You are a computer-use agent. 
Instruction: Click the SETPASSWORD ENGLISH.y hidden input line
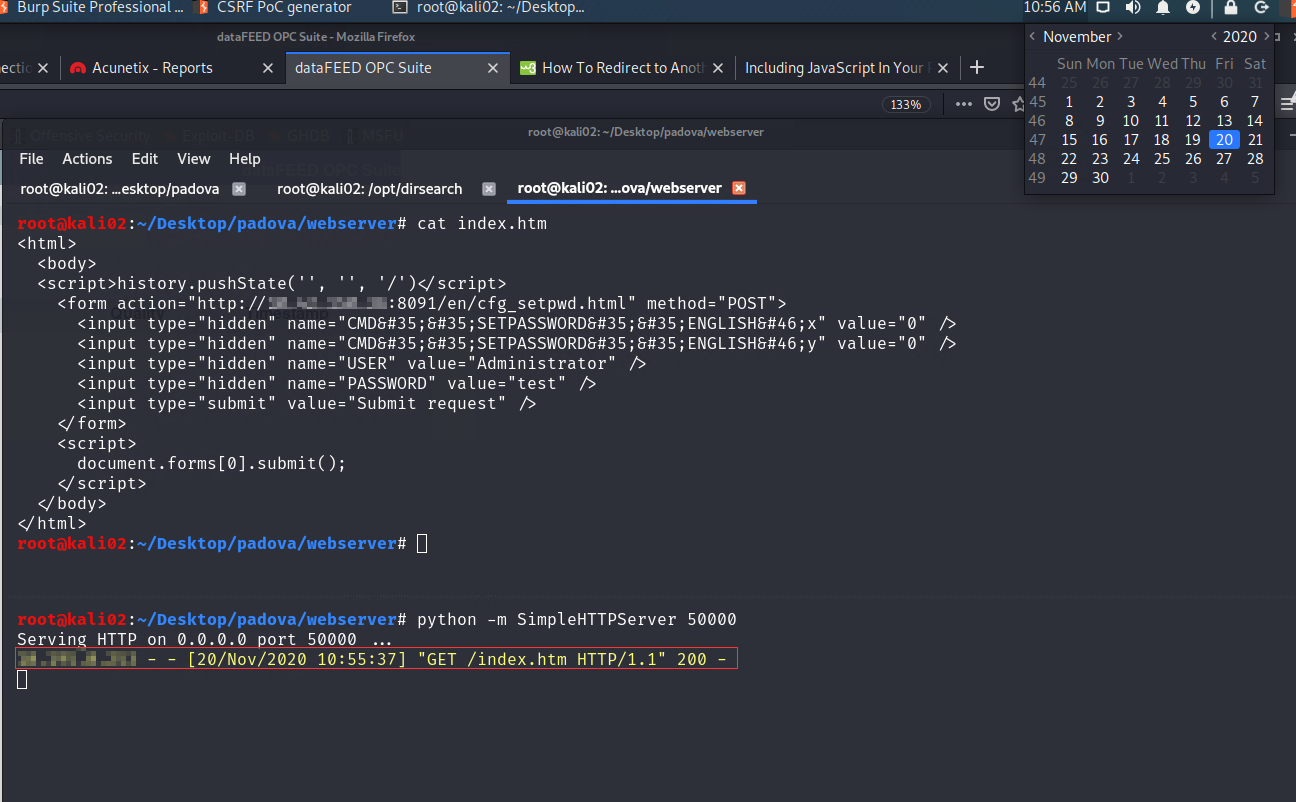click(x=517, y=344)
